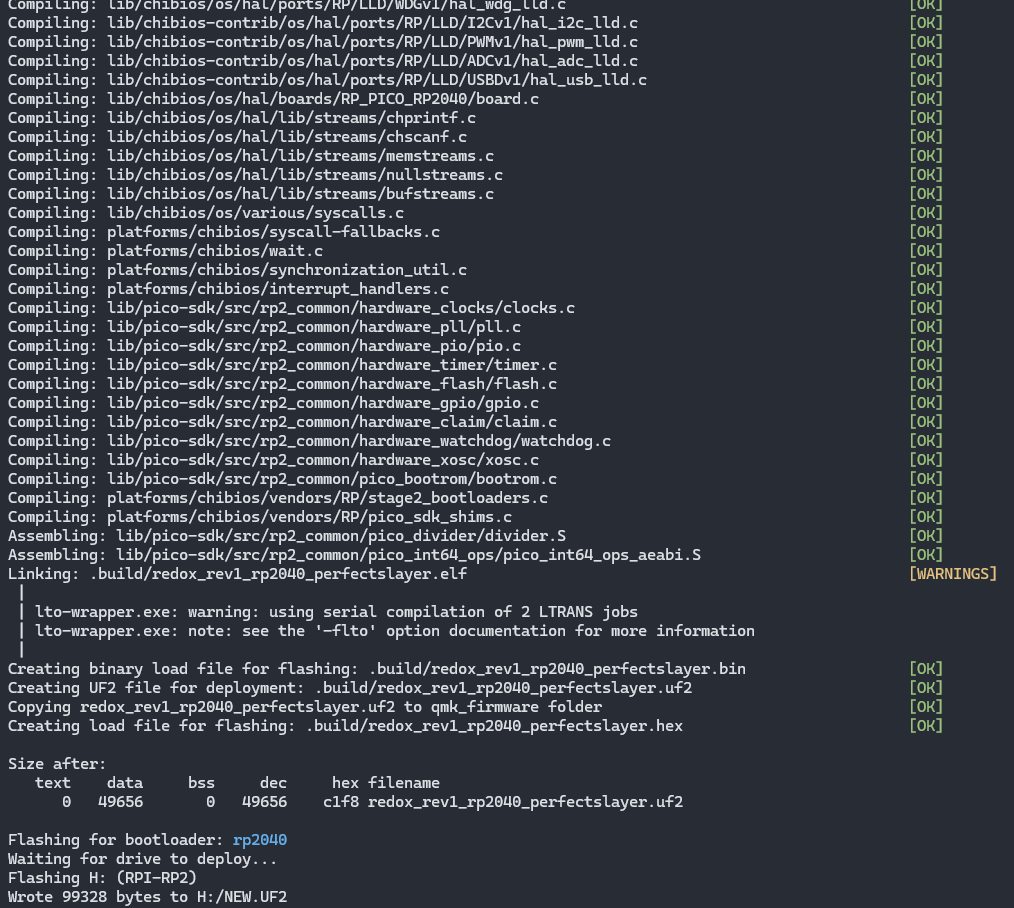Viewport: 1014px width, 908px height.
Task: Click the [OK] tag beside bootrom.c
Action: [x=924, y=478]
